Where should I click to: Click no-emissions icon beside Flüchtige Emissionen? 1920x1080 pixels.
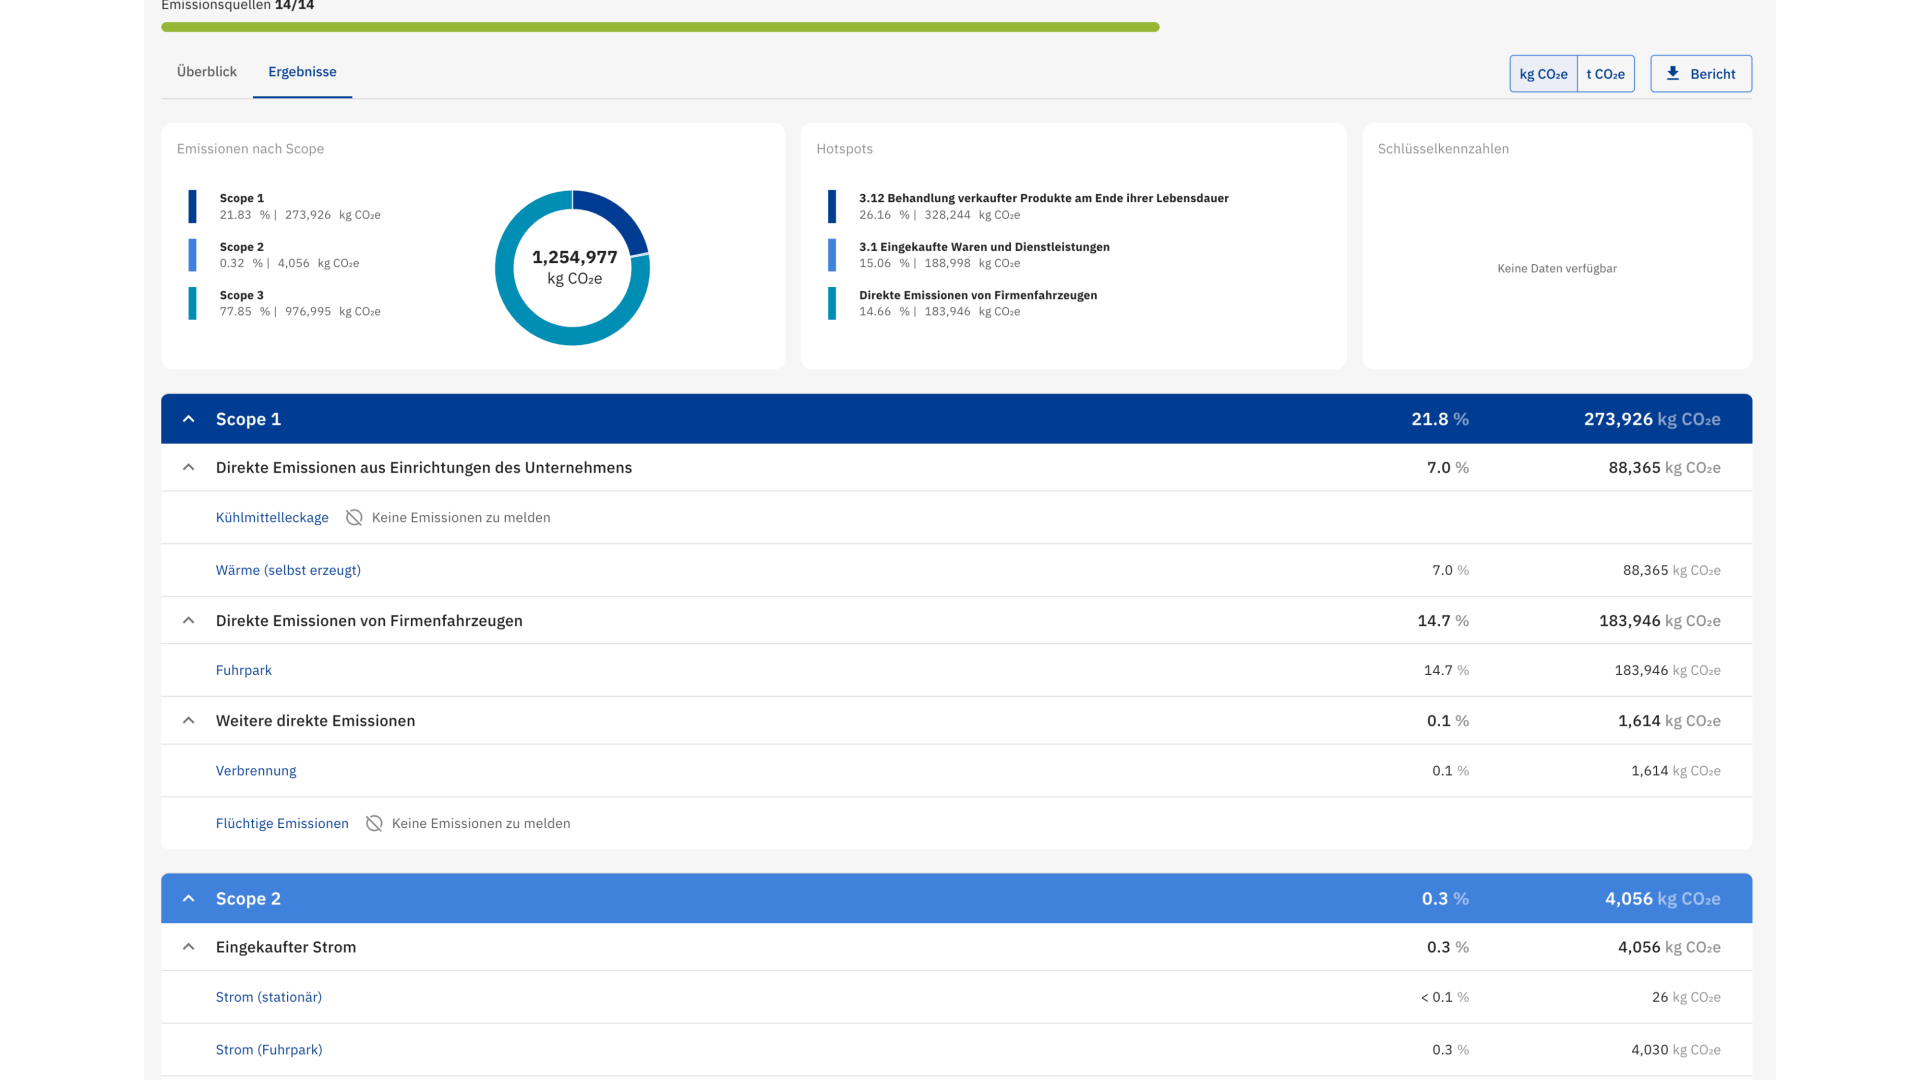pyautogui.click(x=374, y=823)
